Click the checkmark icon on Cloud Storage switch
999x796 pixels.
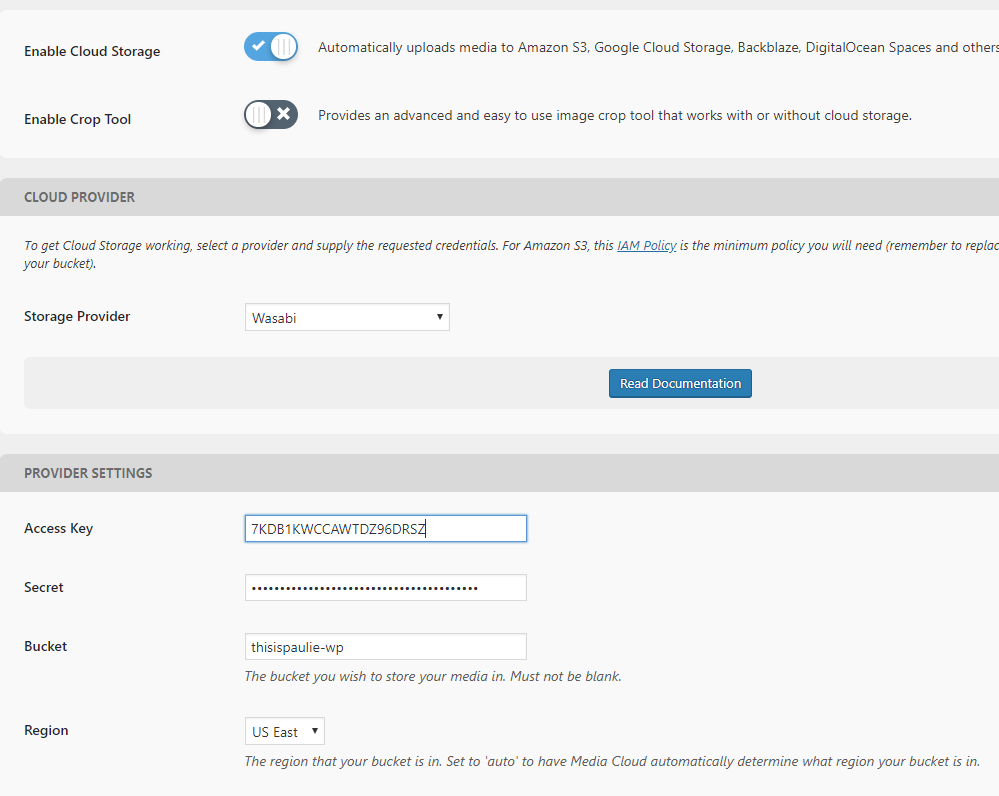(258, 46)
